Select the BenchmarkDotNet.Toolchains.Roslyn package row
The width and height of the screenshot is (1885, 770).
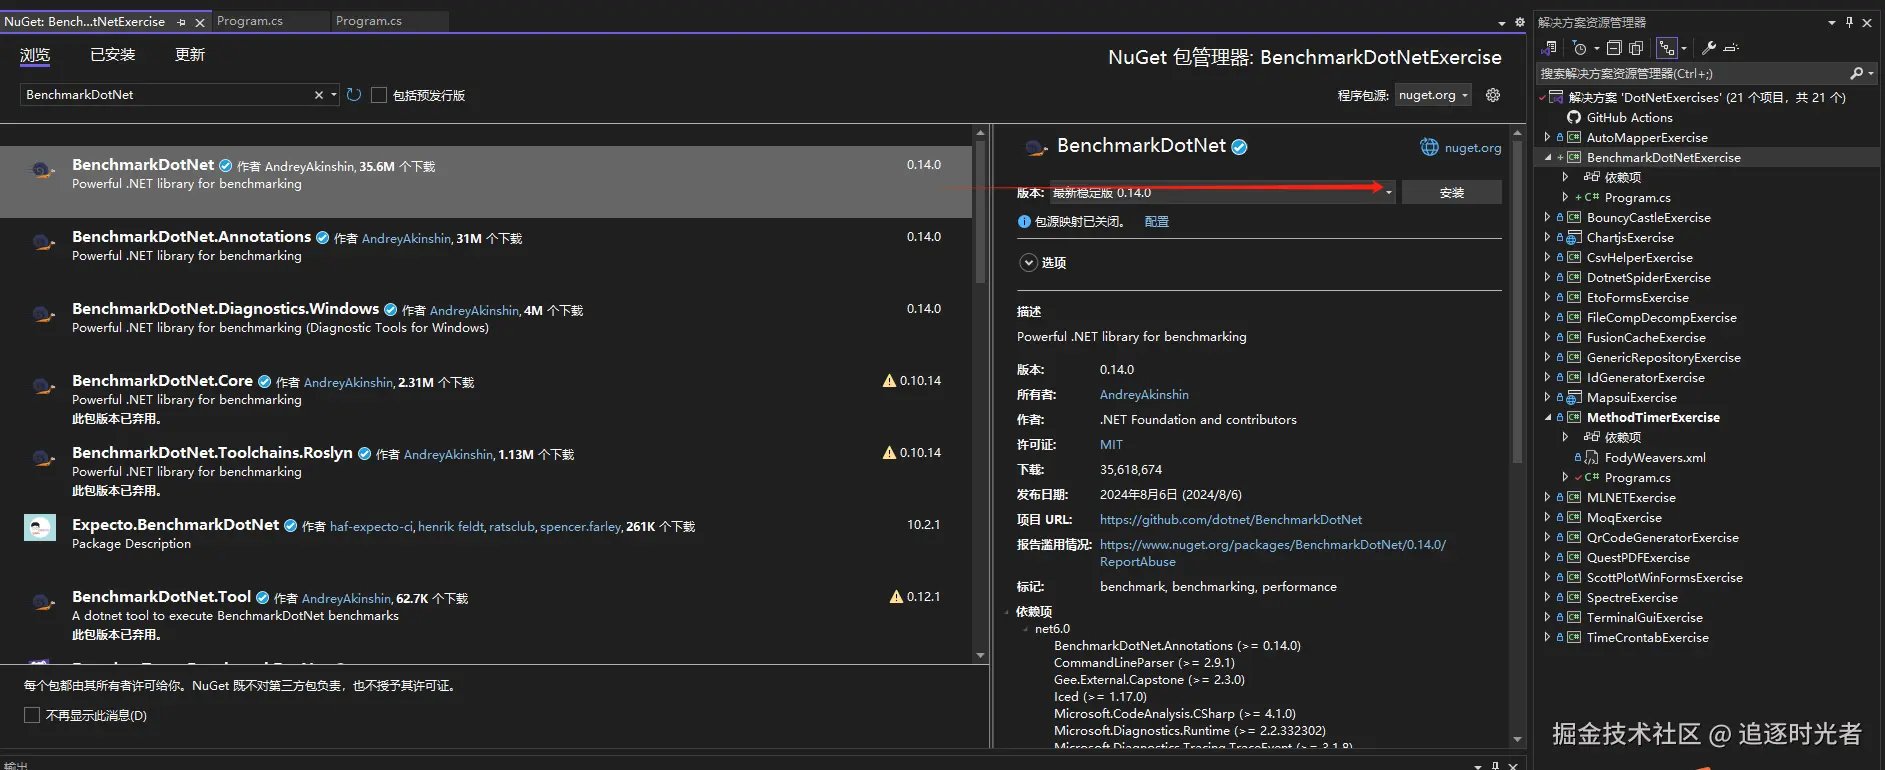(486, 470)
